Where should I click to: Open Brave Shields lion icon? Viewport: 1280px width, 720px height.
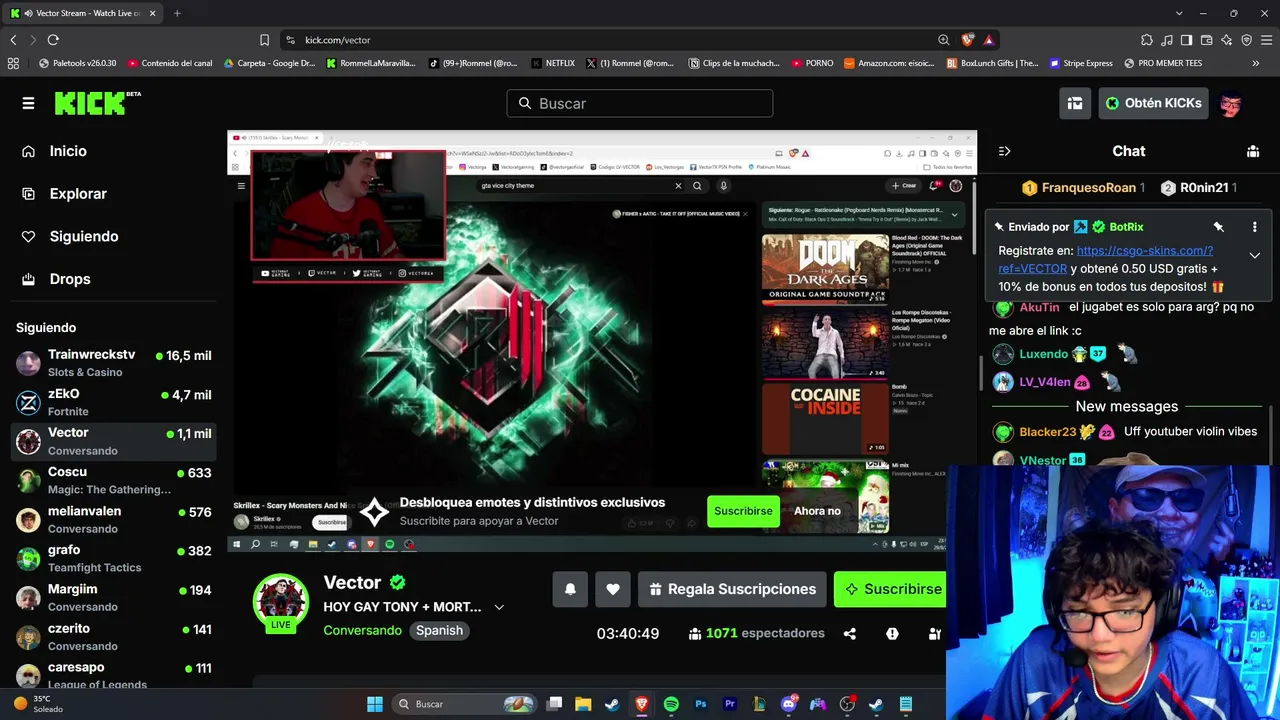coord(967,40)
